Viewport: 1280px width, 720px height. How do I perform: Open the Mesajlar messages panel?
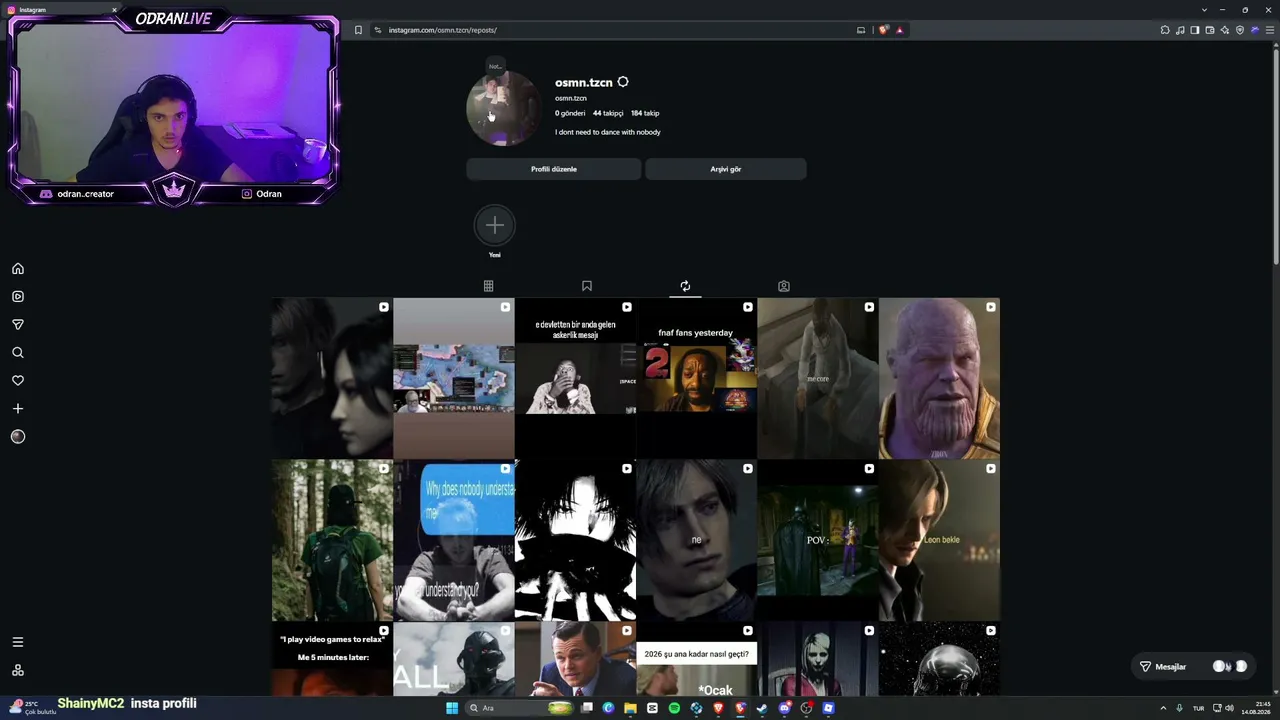click(x=1193, y=667)
